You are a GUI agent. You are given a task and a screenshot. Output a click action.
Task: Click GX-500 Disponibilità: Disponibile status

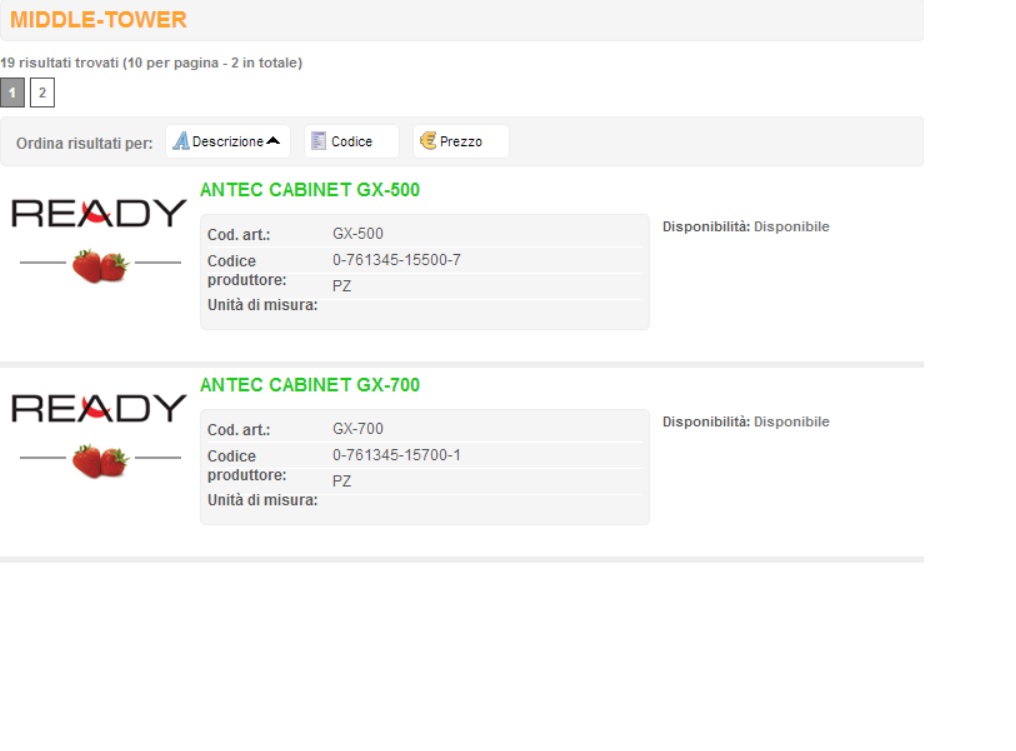[x=746, y=227]
